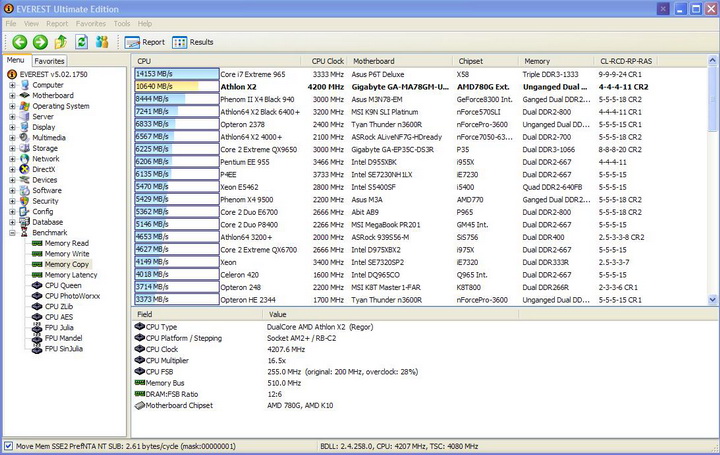Click the Report toolbar button
Viewport: 720px width, 455px height.
pos(145,42)
